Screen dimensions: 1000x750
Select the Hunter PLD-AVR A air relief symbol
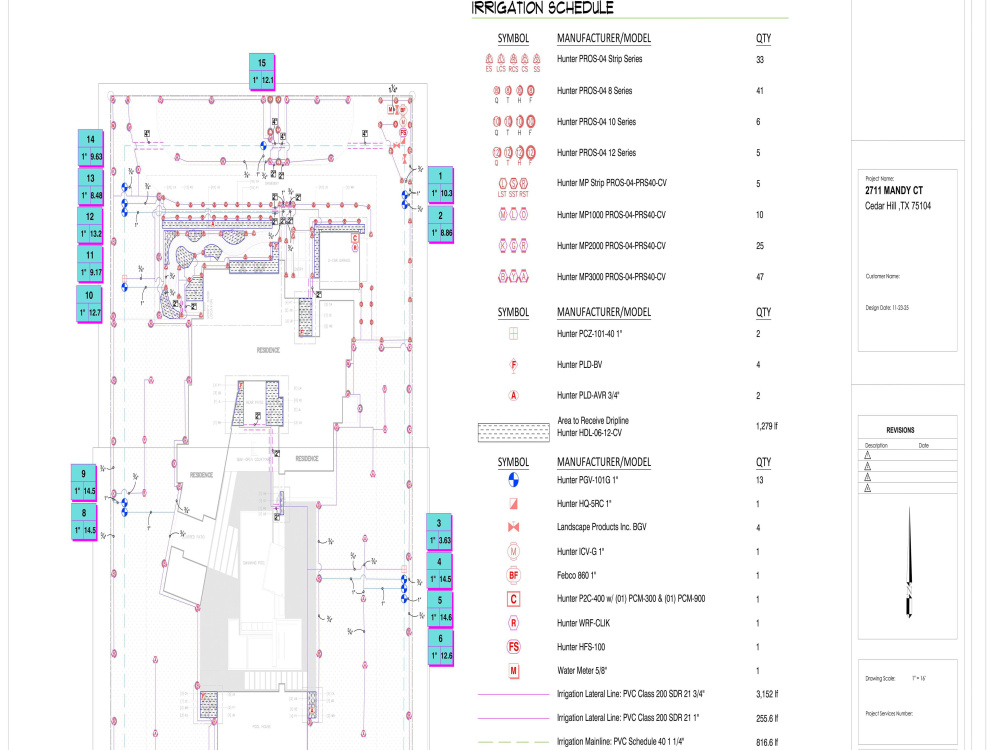pyautogui.click(x=513, y=395)
